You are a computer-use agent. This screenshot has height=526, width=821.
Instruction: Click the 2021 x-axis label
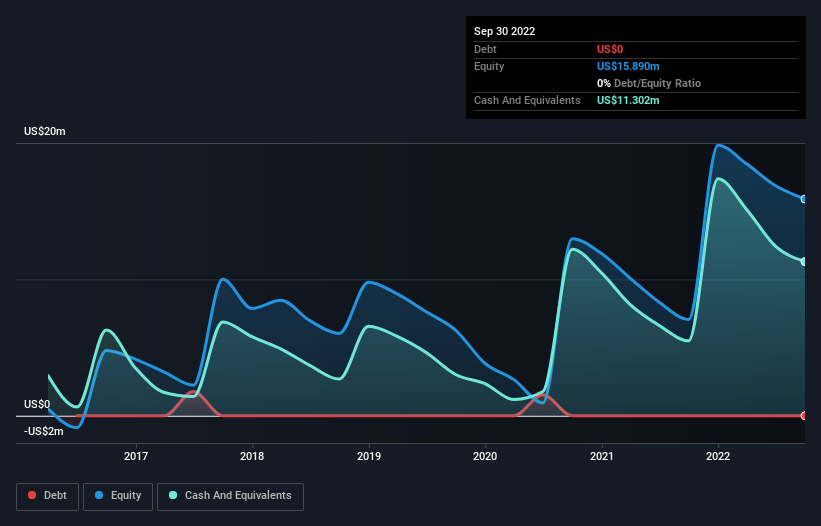[602, 456]
